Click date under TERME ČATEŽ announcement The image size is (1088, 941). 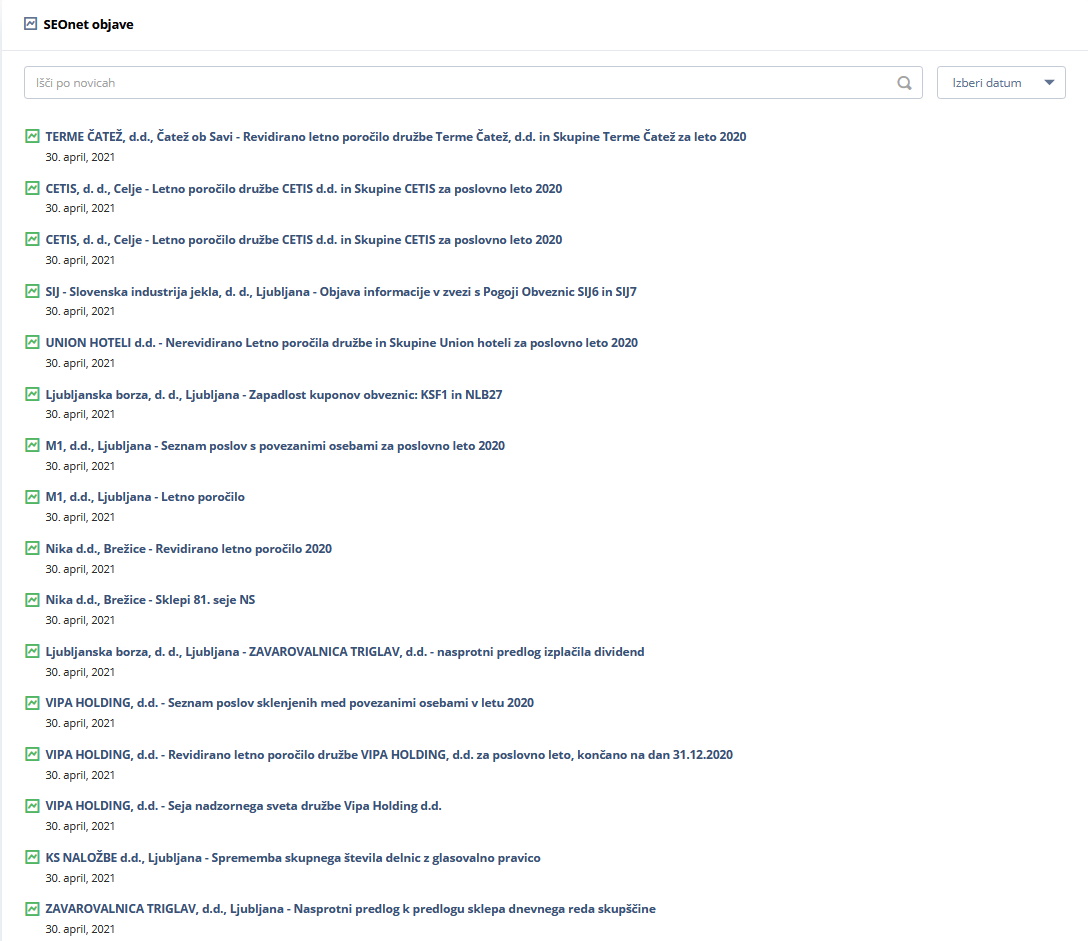pos(80,158)
